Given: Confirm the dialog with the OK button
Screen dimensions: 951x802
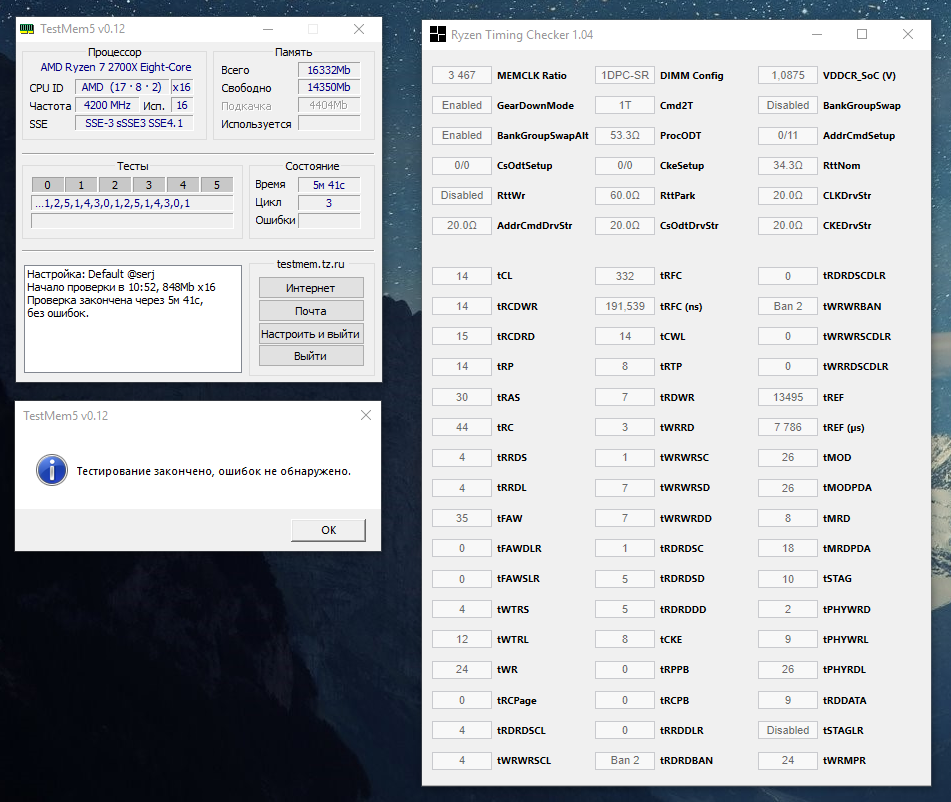Looking at the screenshot, I should pyautogui.click(x=328, y=530).
